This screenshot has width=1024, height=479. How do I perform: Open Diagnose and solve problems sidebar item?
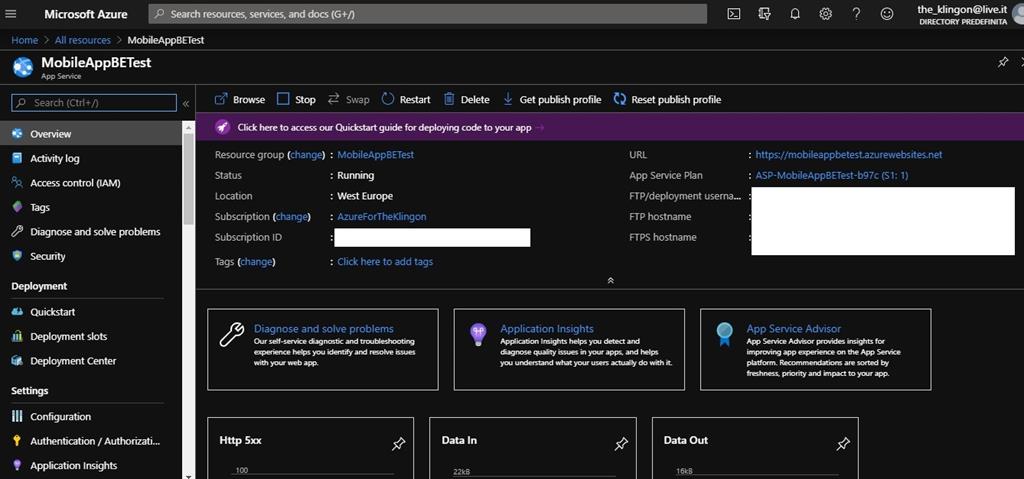pos(91,232)
